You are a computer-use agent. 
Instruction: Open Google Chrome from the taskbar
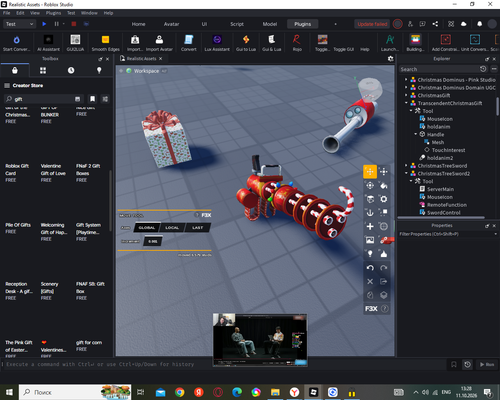(179, 392)
